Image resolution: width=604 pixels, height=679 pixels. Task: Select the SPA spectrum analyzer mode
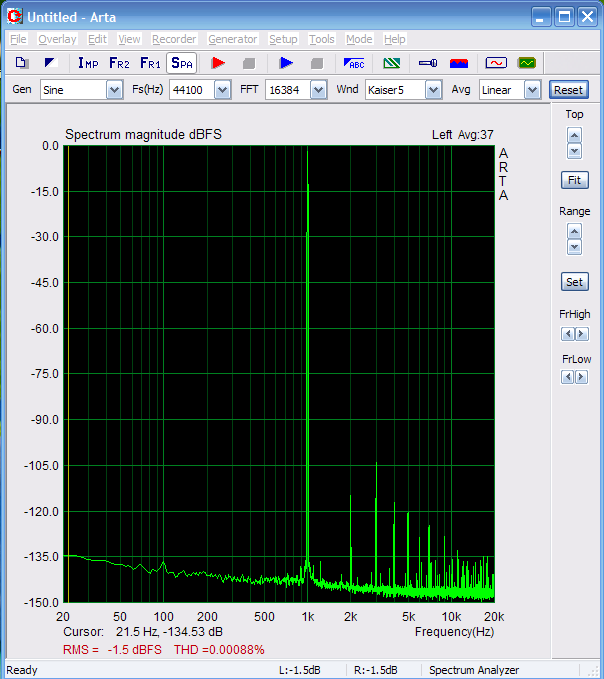(182, 63)
